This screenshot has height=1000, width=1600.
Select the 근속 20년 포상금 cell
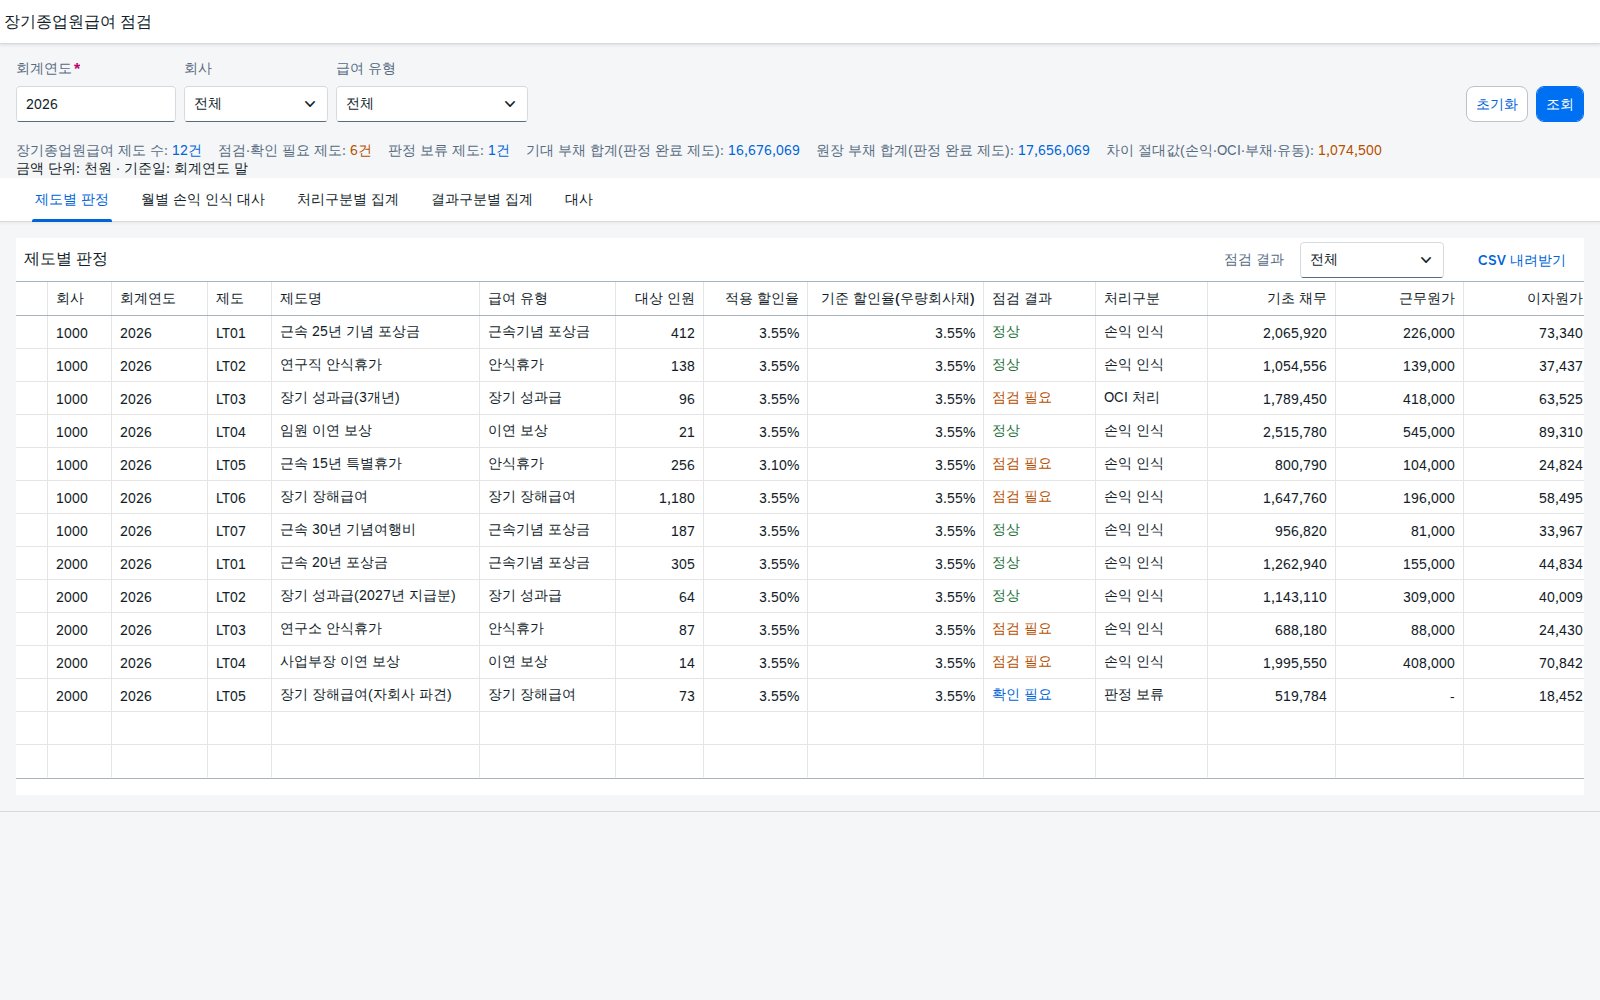[375, 563]
